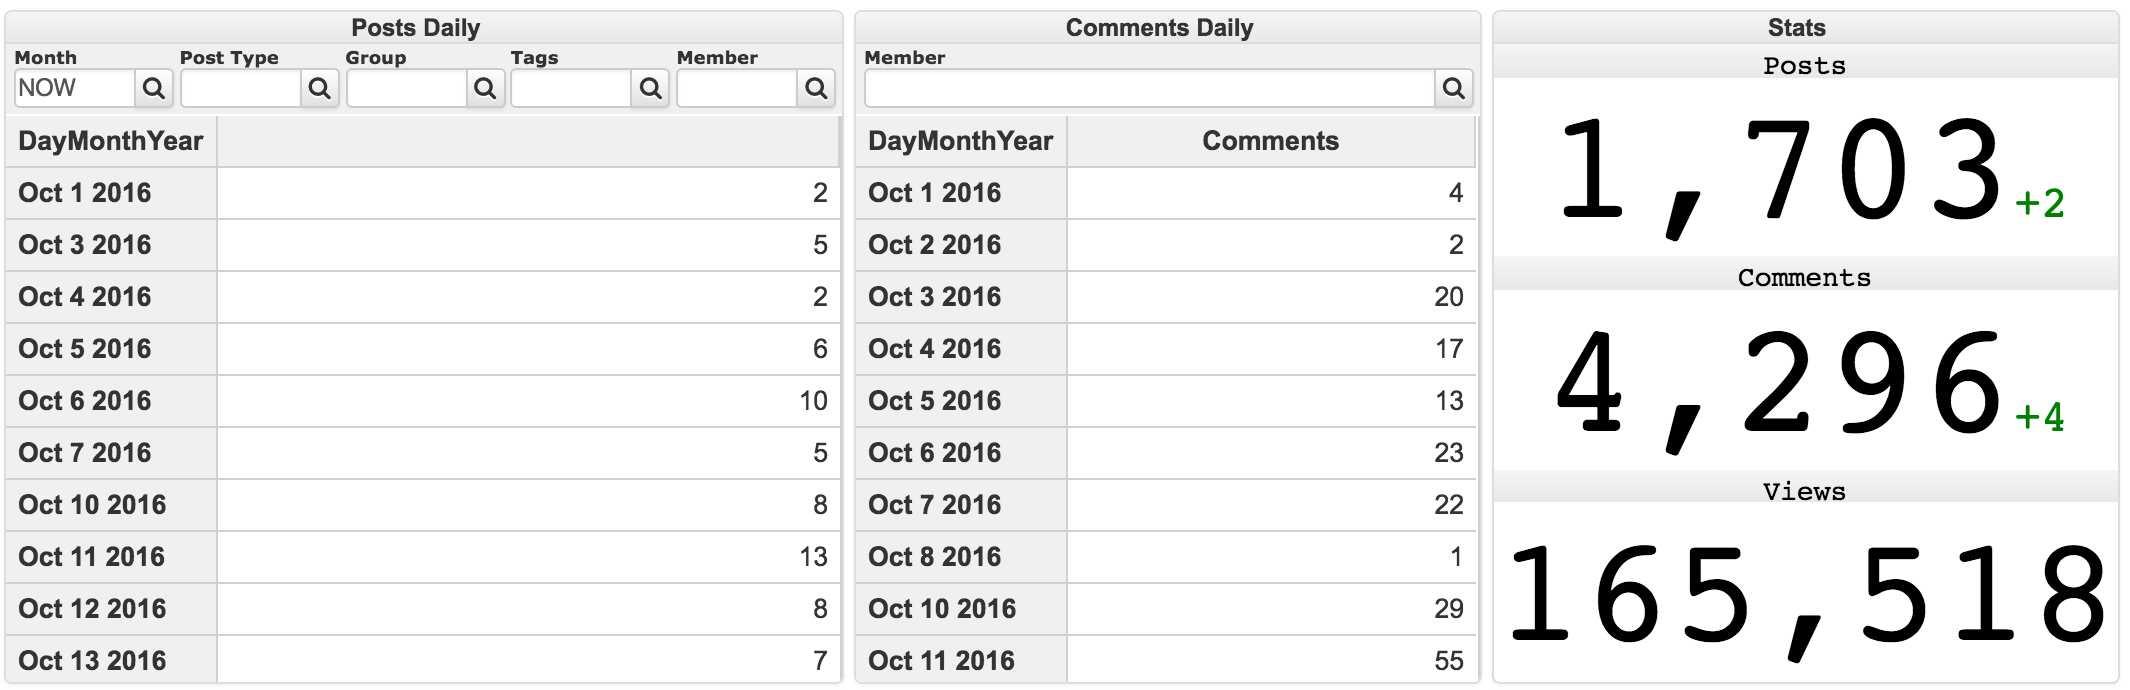Viewport: 2130px width, 690px height.
Task: Focus the Month field containing NOW
Action: click(75, 88)
